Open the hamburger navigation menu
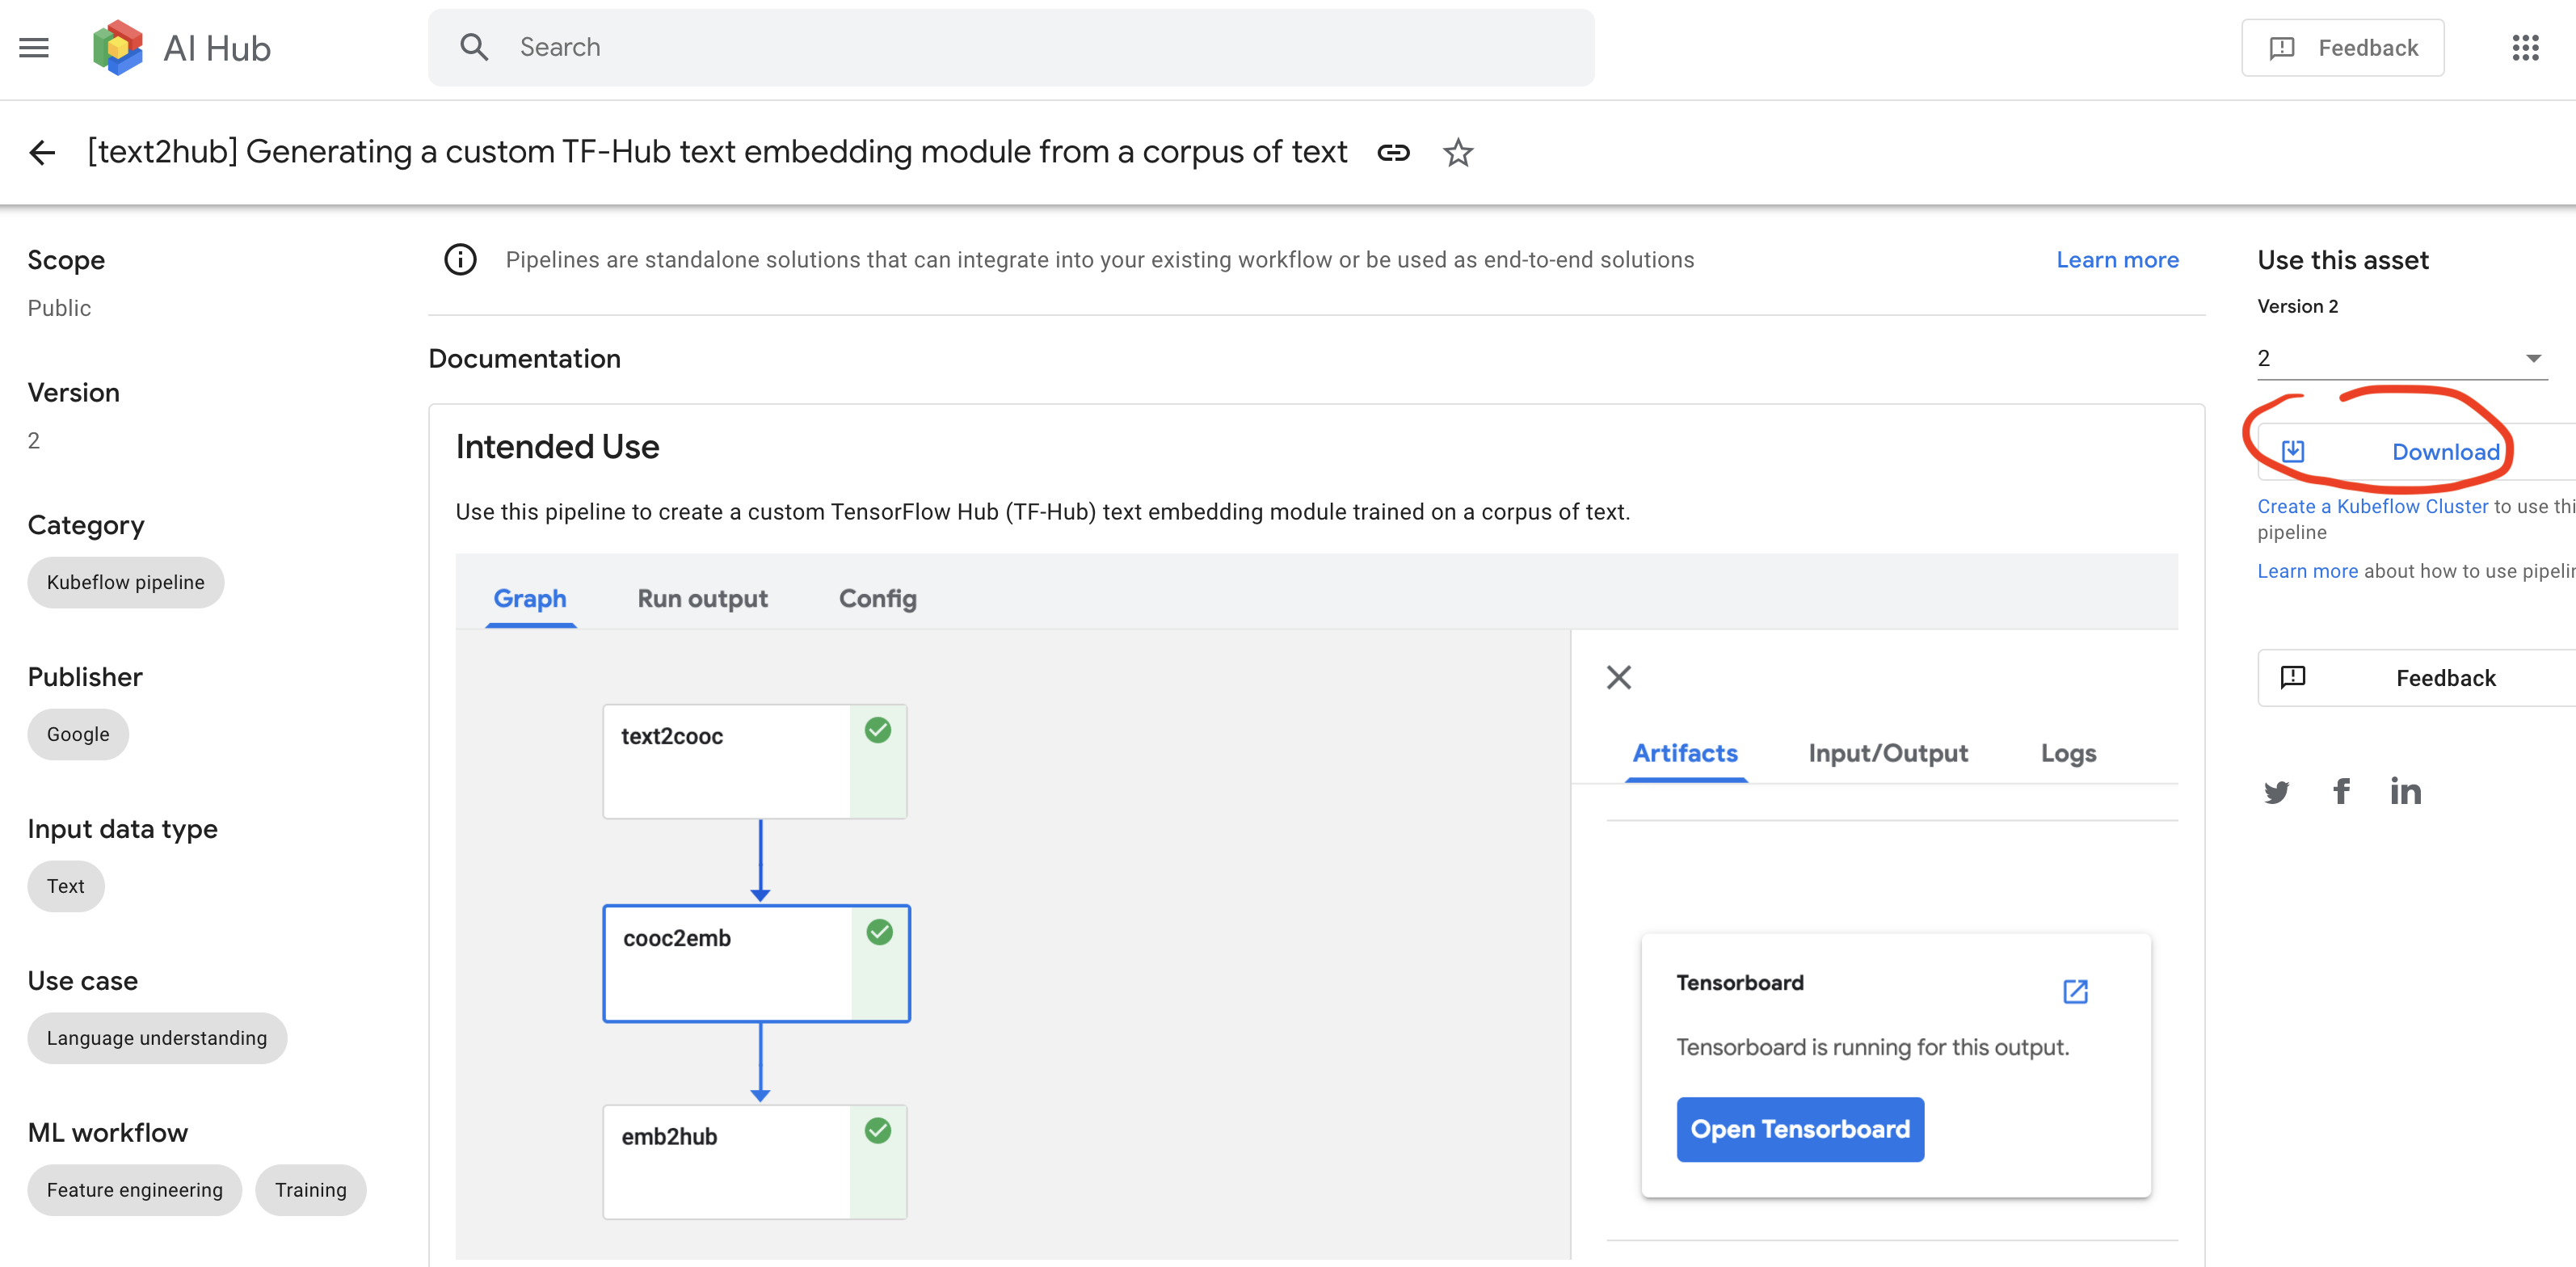This screenshot has width=2576, height=1267. (x=34, y=47)
